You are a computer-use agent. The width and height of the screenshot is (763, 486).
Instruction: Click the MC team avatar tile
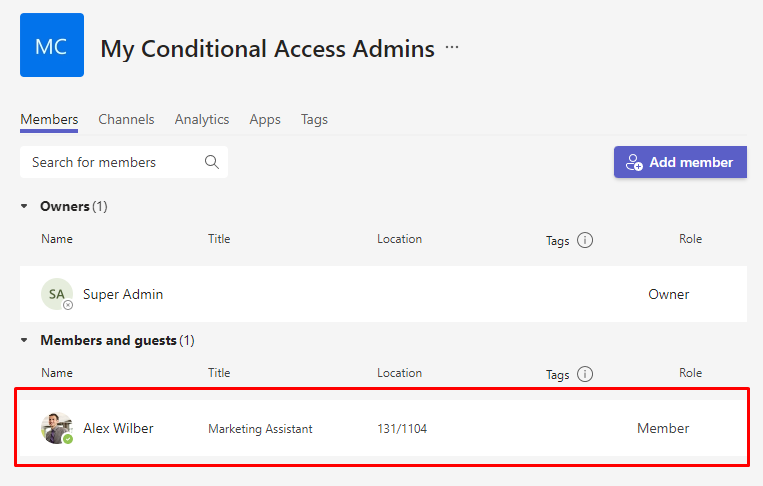click(52, 45)
